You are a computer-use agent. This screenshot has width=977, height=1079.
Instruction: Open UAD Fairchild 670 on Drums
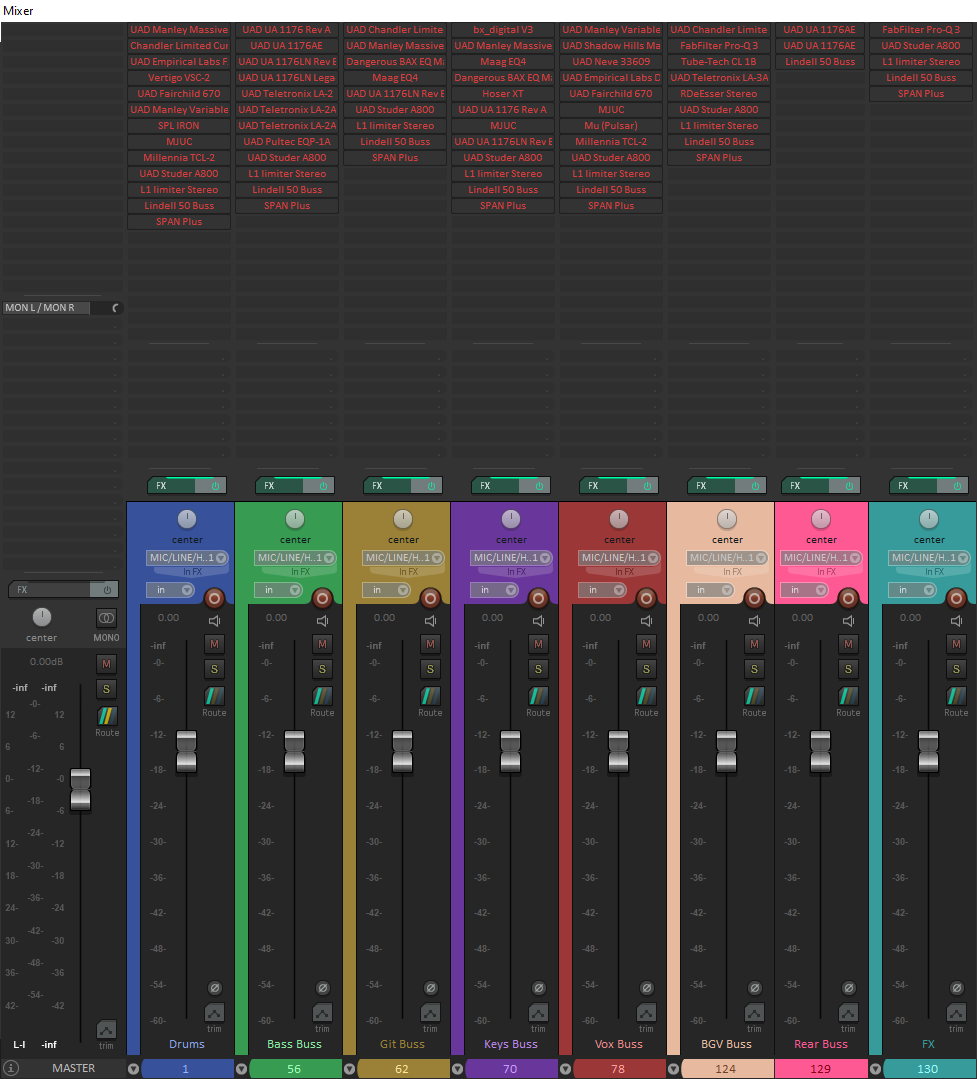[179, 94]
